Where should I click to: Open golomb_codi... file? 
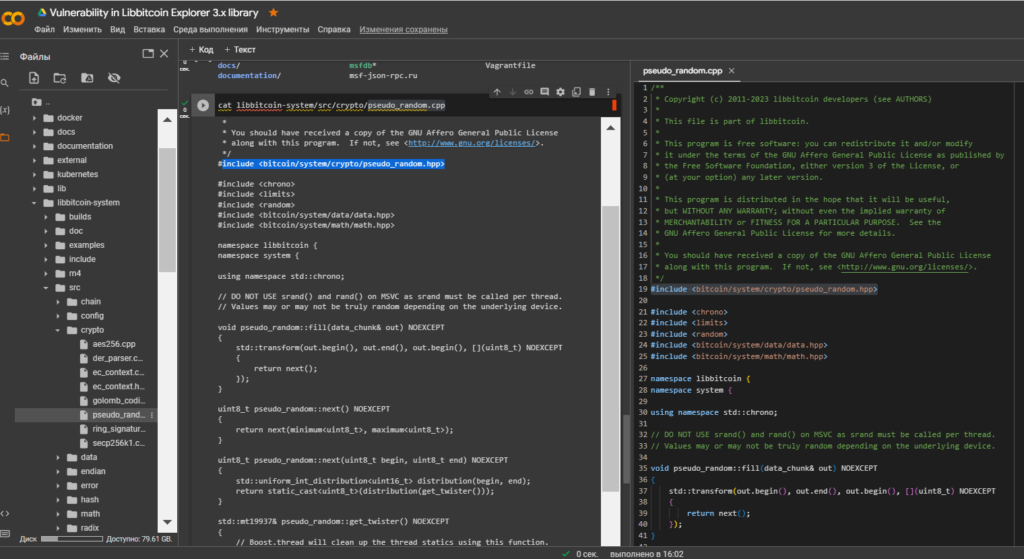(118, 401)
